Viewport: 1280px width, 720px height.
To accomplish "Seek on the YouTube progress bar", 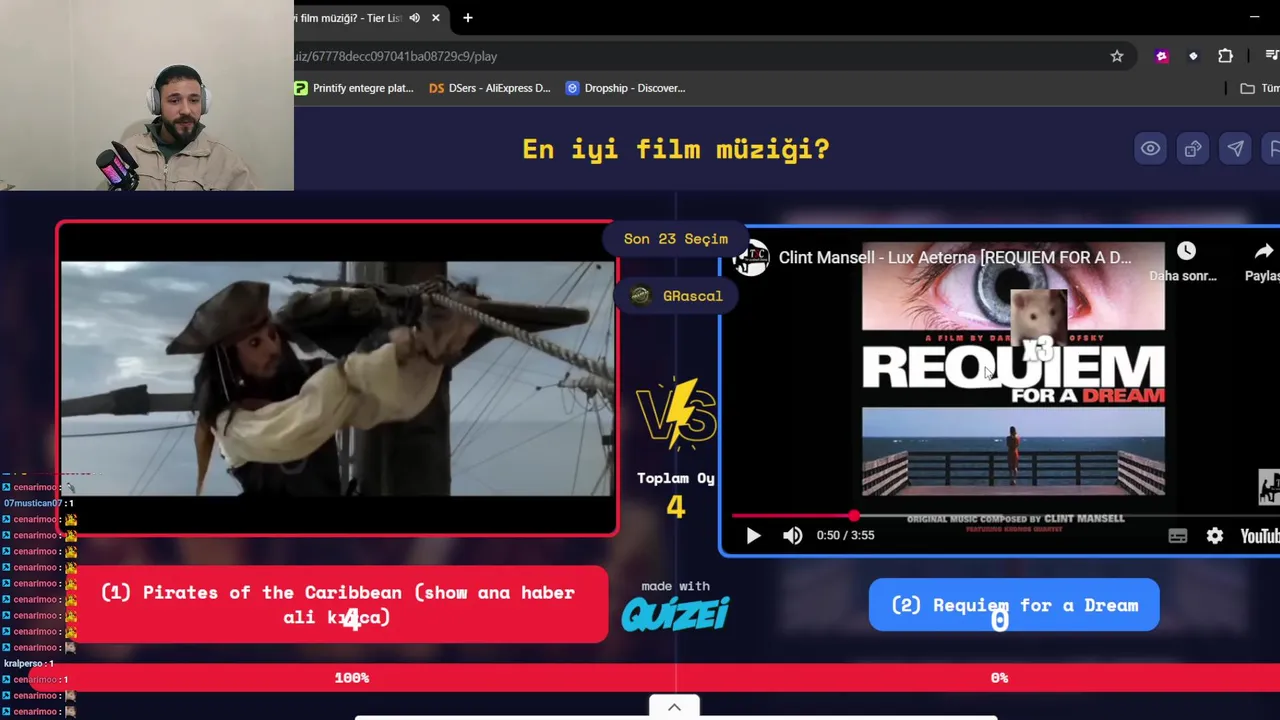I will pyautogui.click(x=1005, y=516).
